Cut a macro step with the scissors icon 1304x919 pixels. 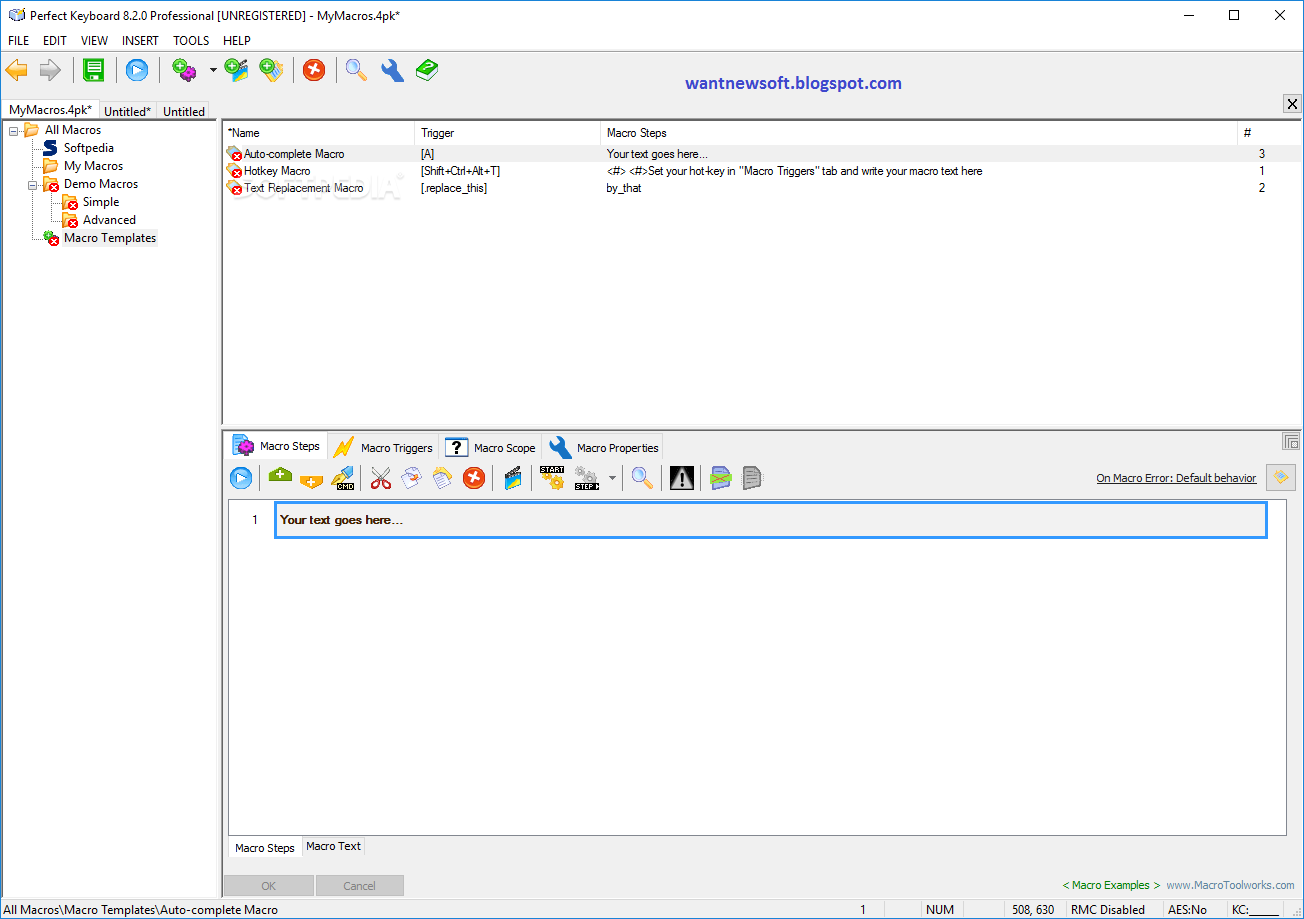coord(380,478)
